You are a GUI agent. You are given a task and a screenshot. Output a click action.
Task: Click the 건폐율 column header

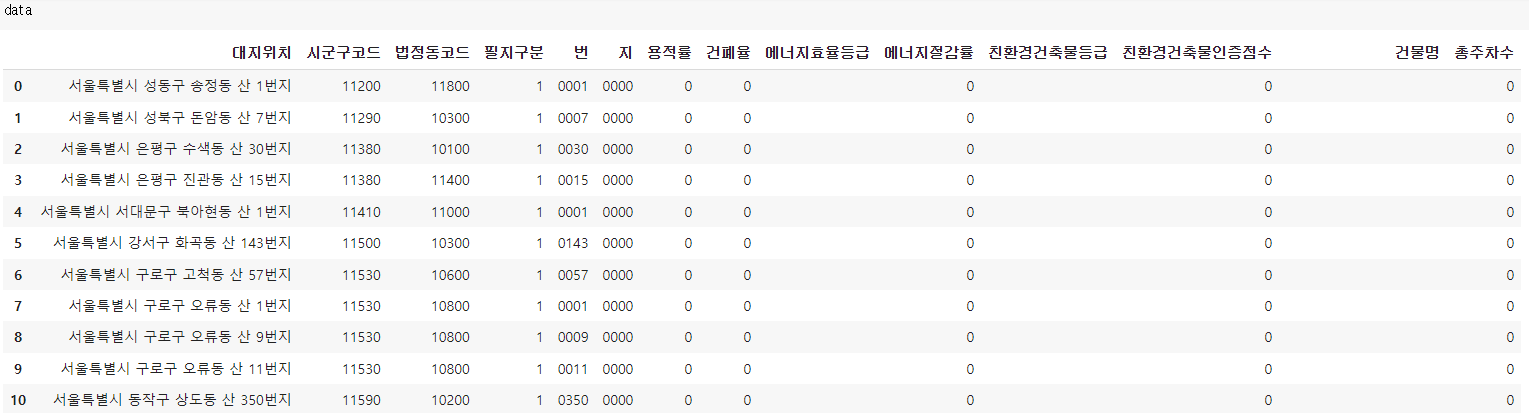[728, 52]
